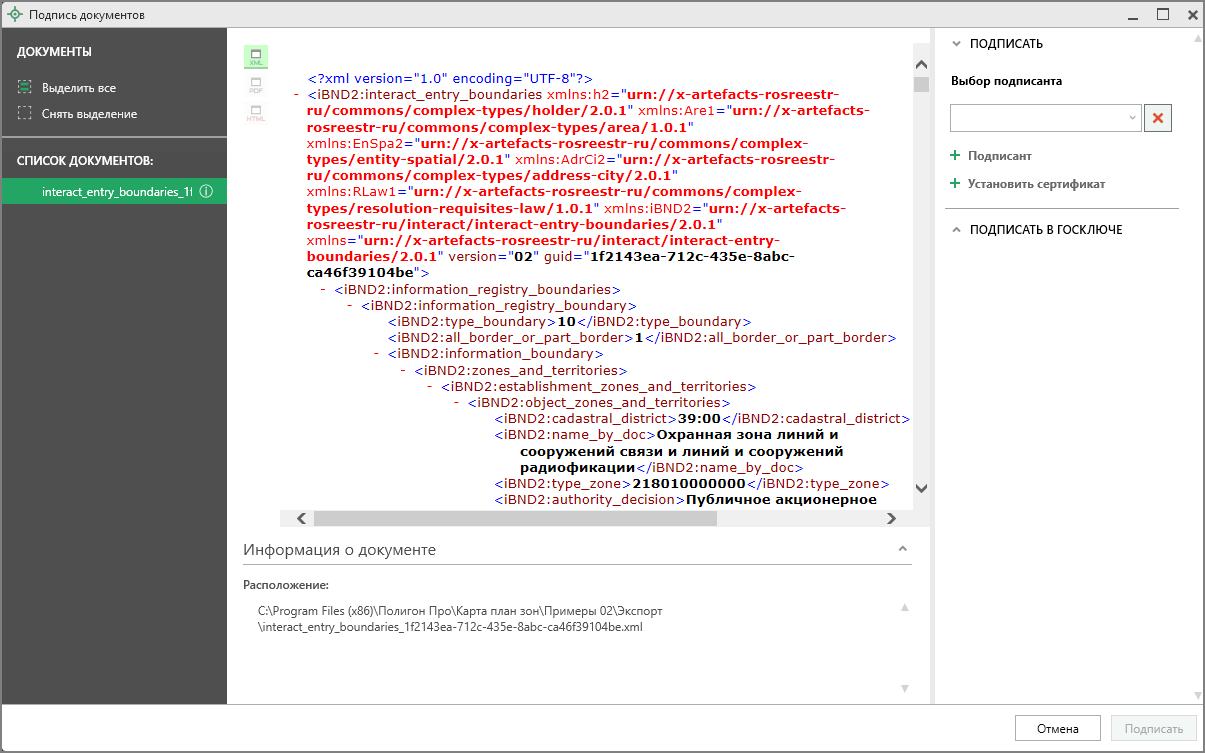The width and height of the screenshot is (1205, 753).
Task: Switch to HTML view icon
Action: tap(256, 112)
